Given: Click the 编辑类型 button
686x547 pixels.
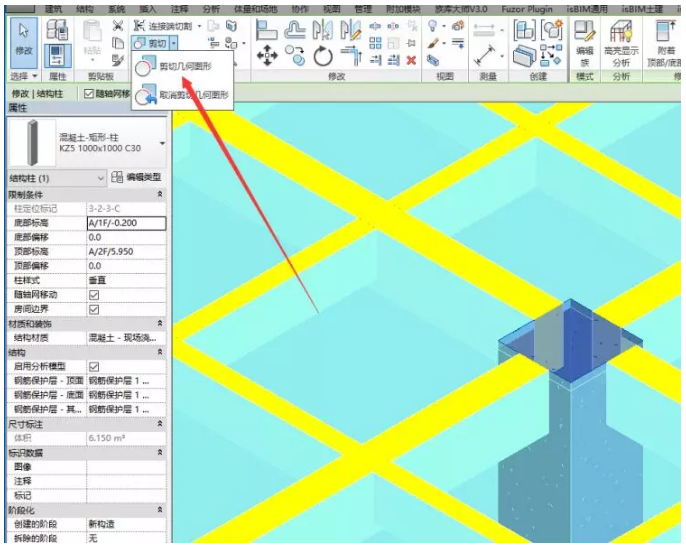Looking at the screenshot, I should point(136,177).
